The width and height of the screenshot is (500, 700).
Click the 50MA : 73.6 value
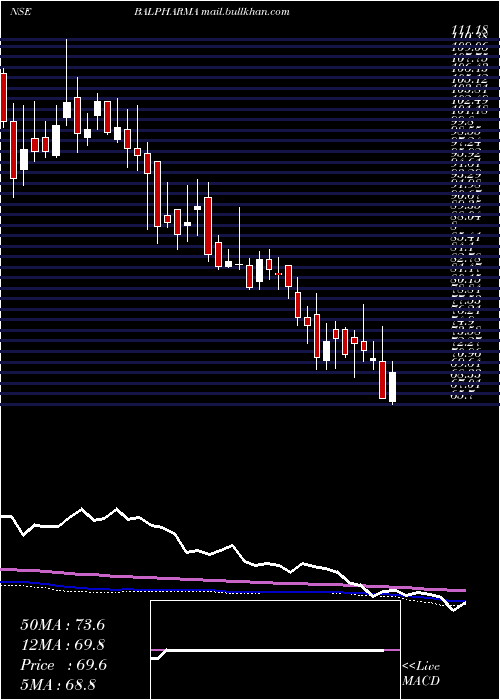point(63,625)
